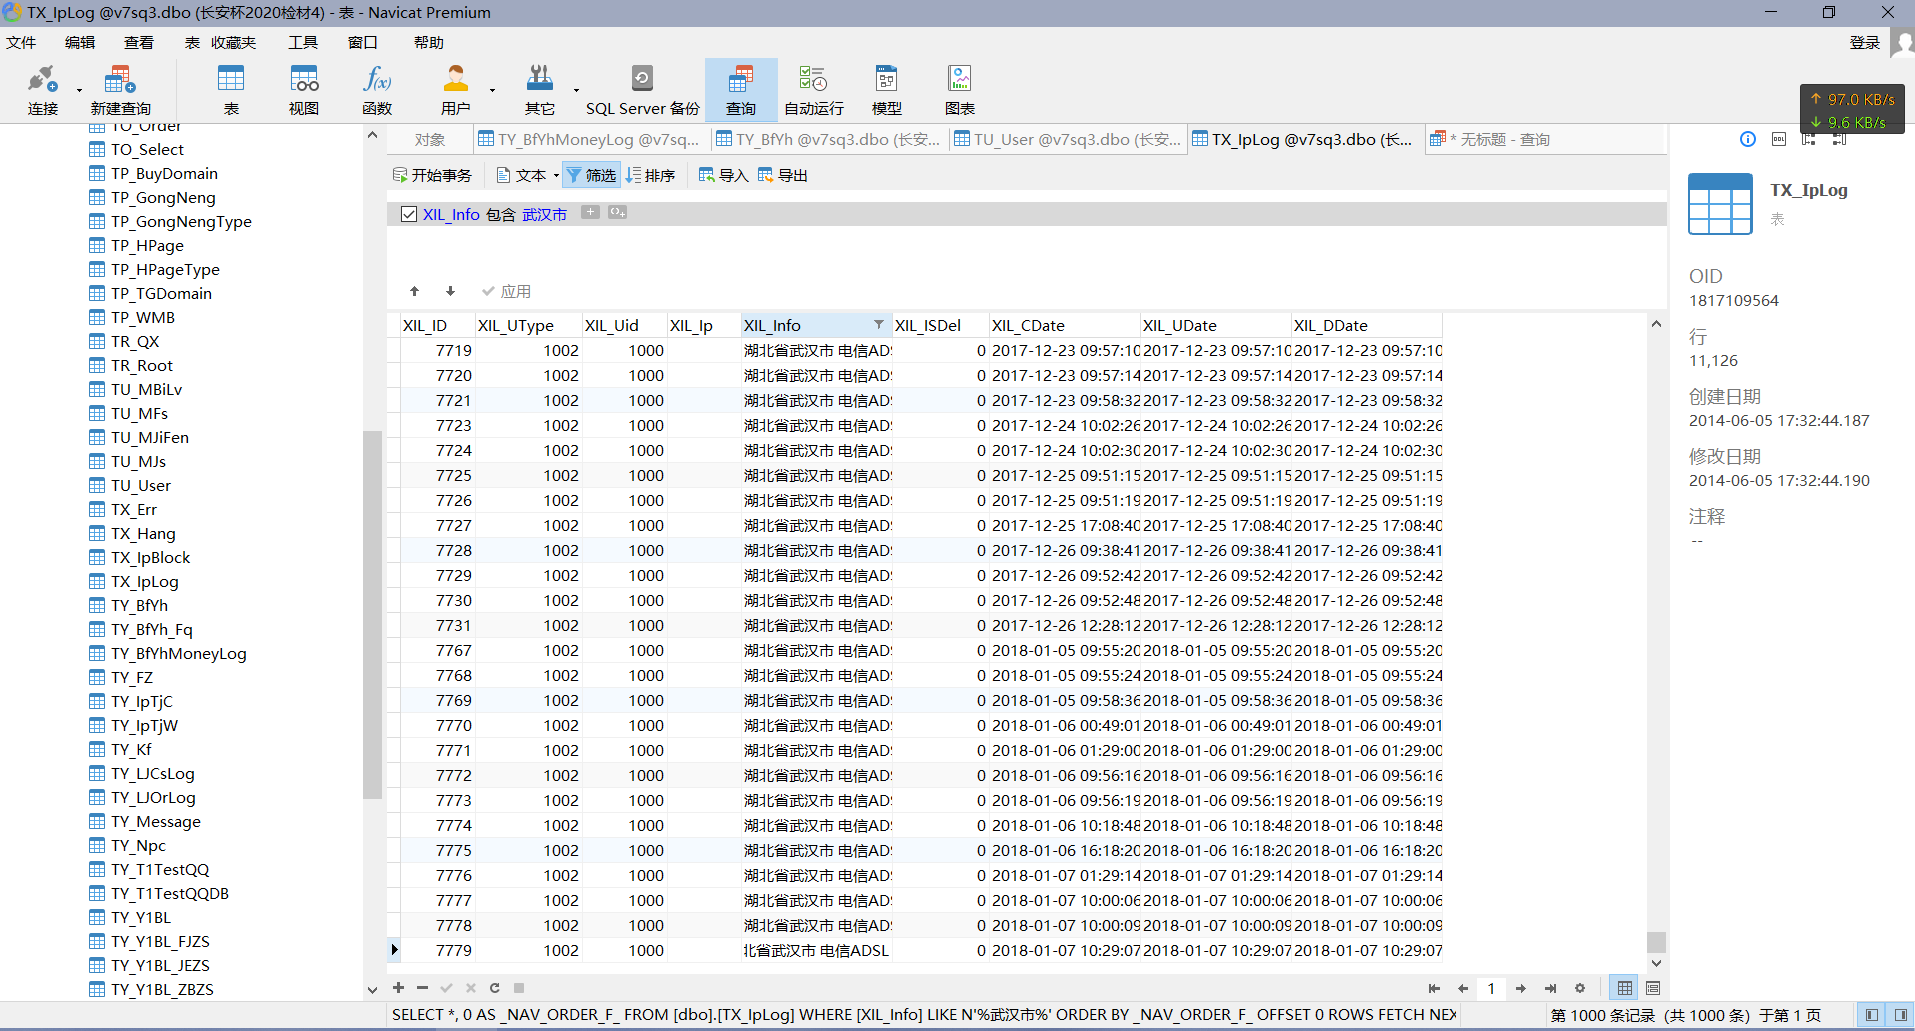This screenshot has width=1915, height=1031.
Task: Add a record with bottom plus button
Action: (x=399, y=988)
